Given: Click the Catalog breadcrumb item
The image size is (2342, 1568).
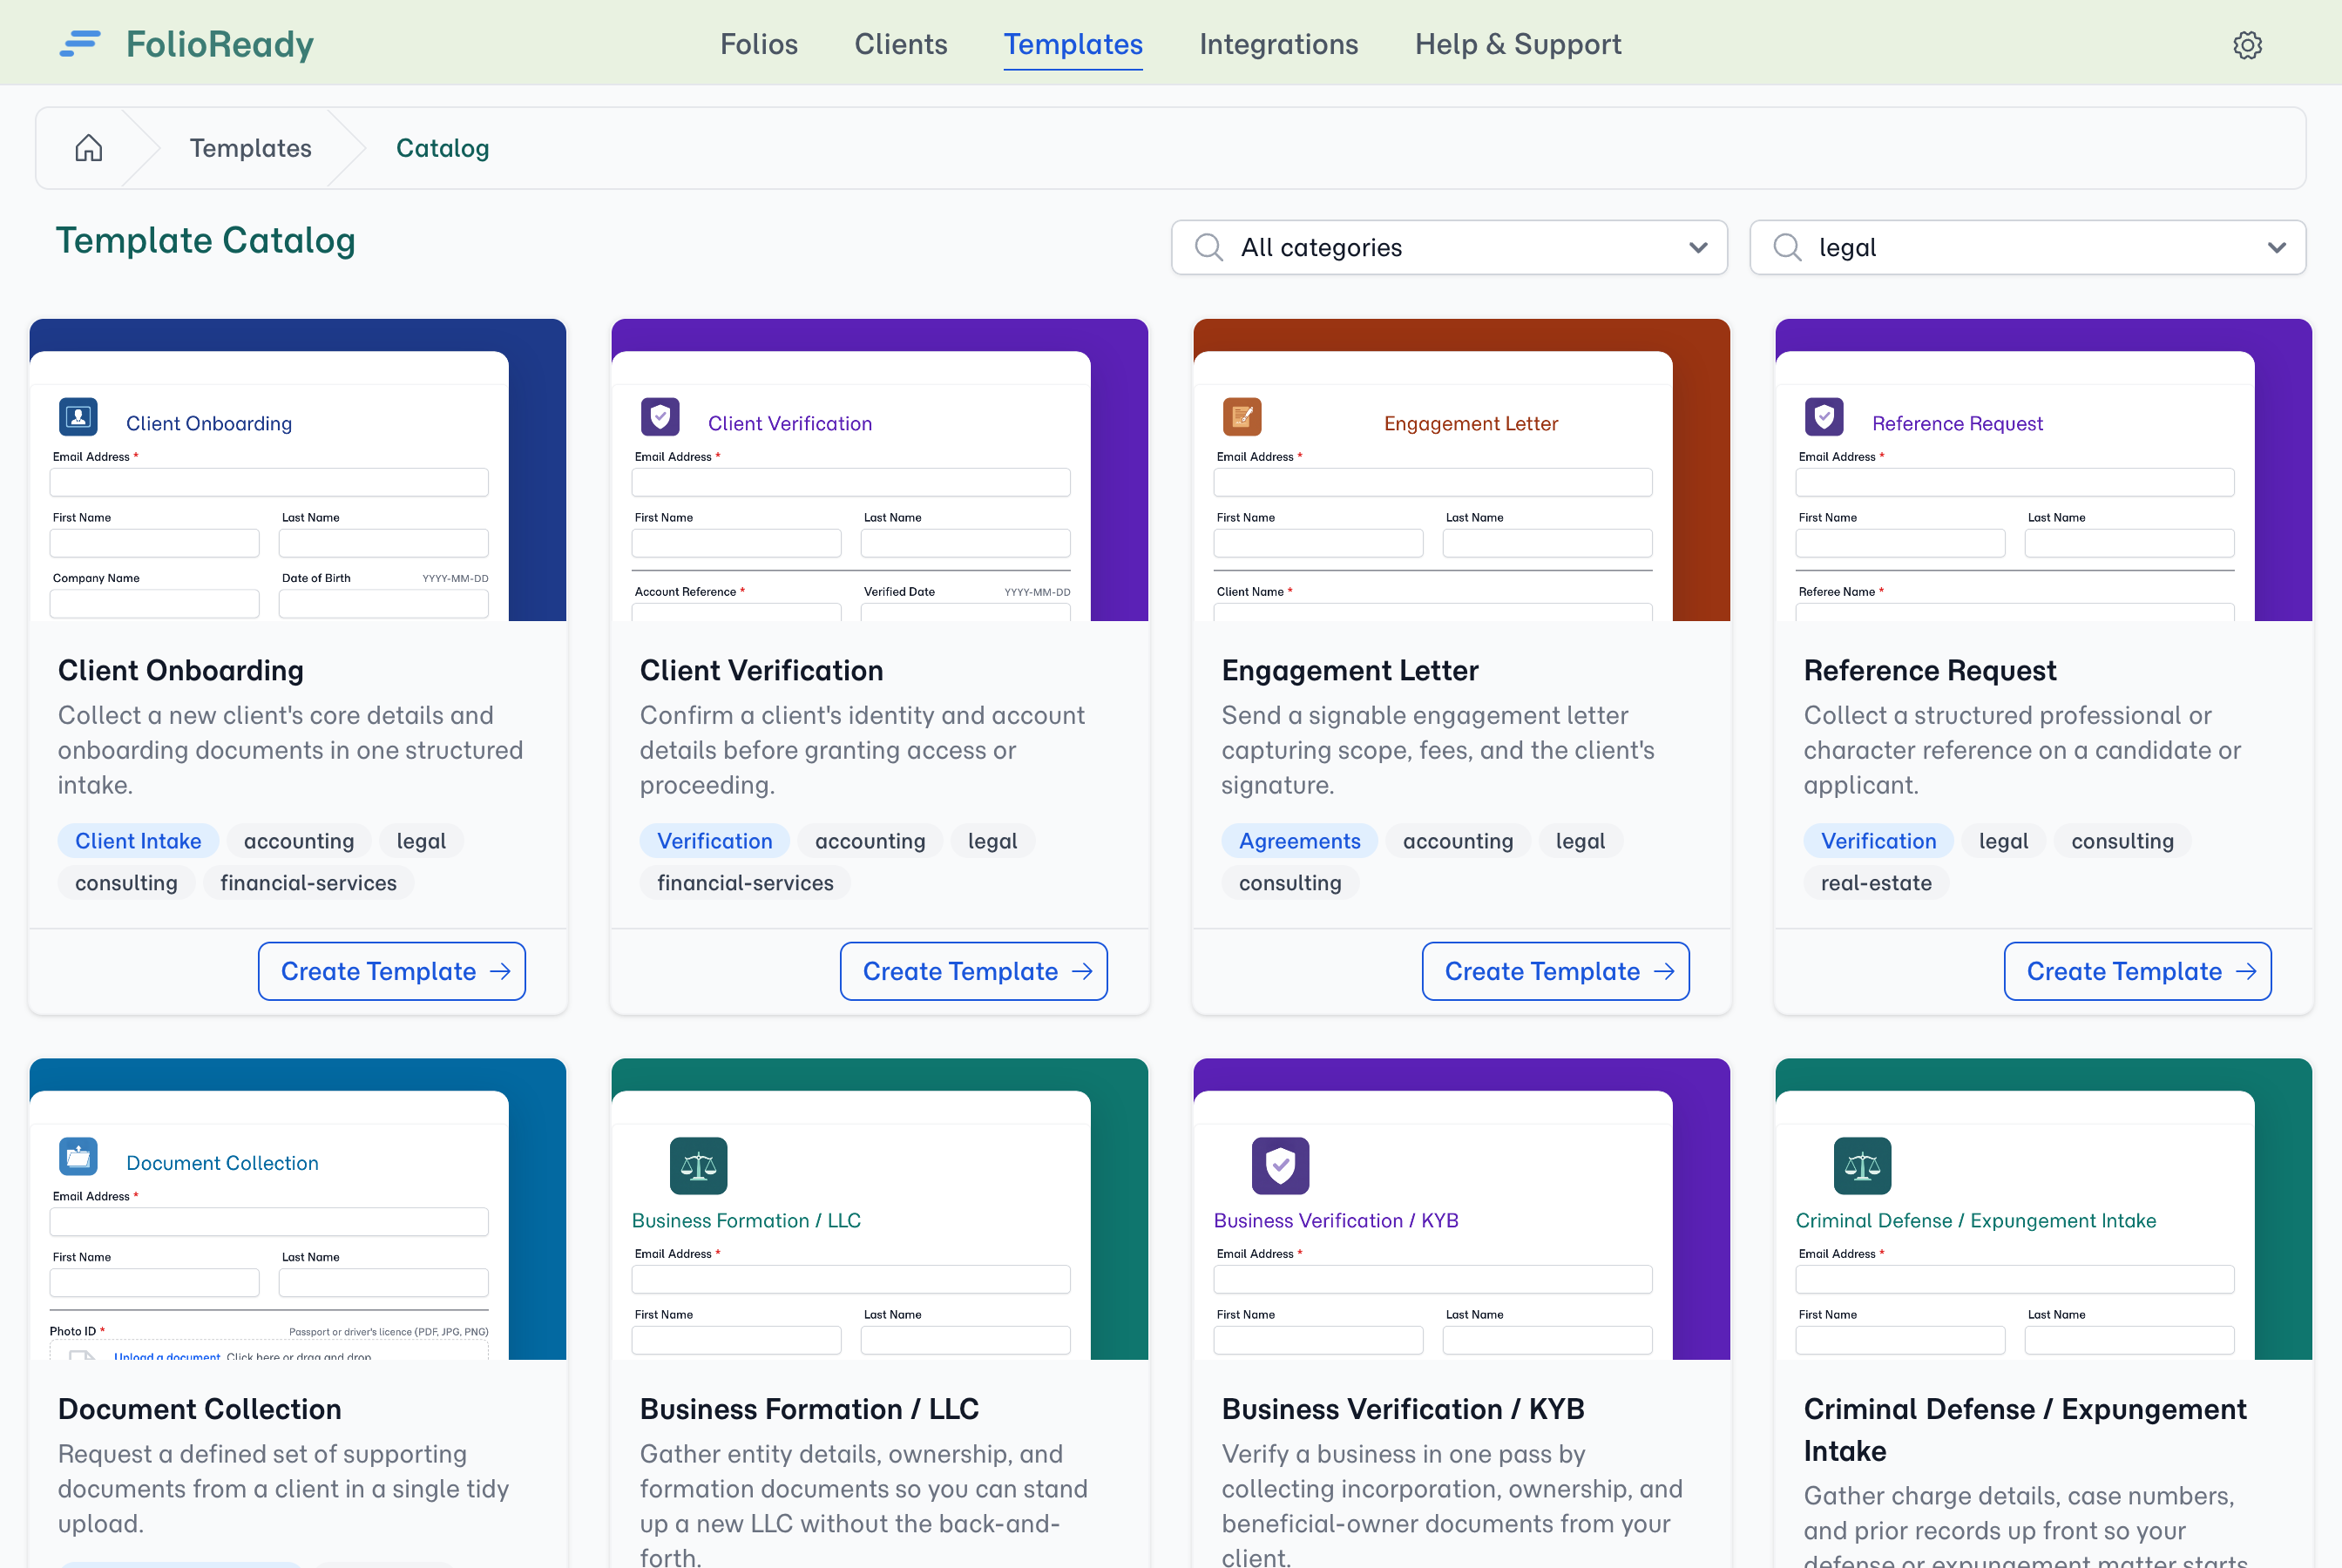Looking at the screenshot, I should click(x=443, y=148).
